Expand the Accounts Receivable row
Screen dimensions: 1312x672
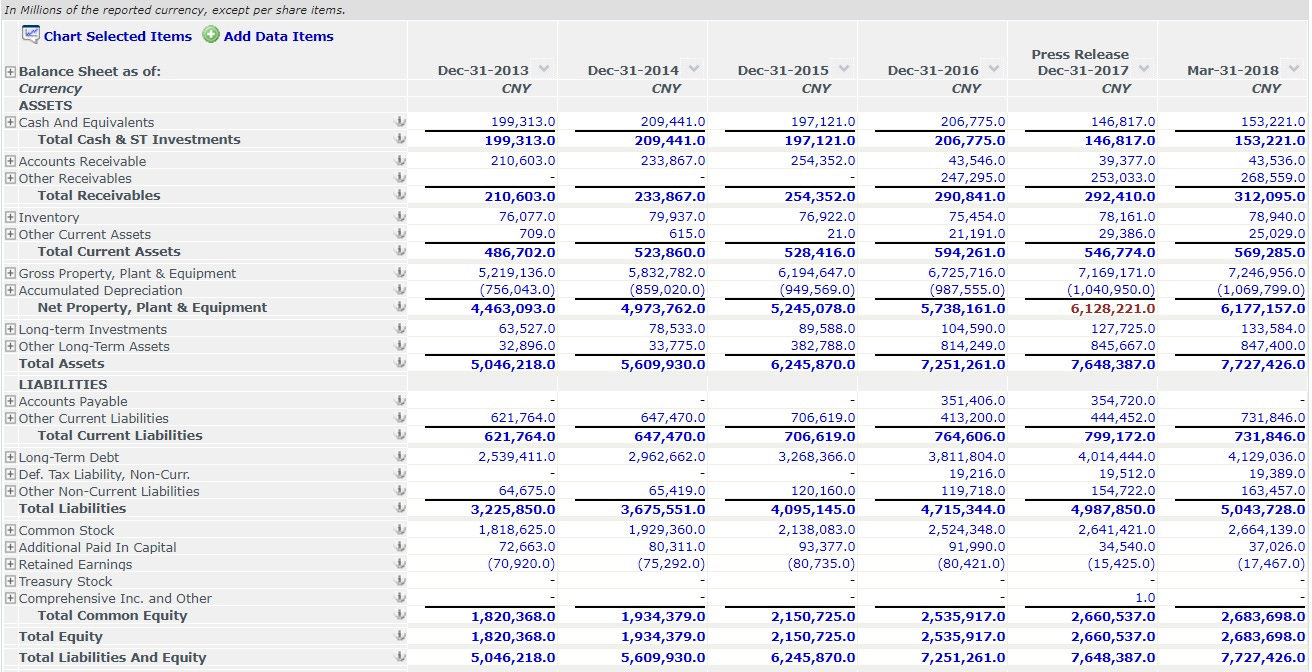[11, 161]
